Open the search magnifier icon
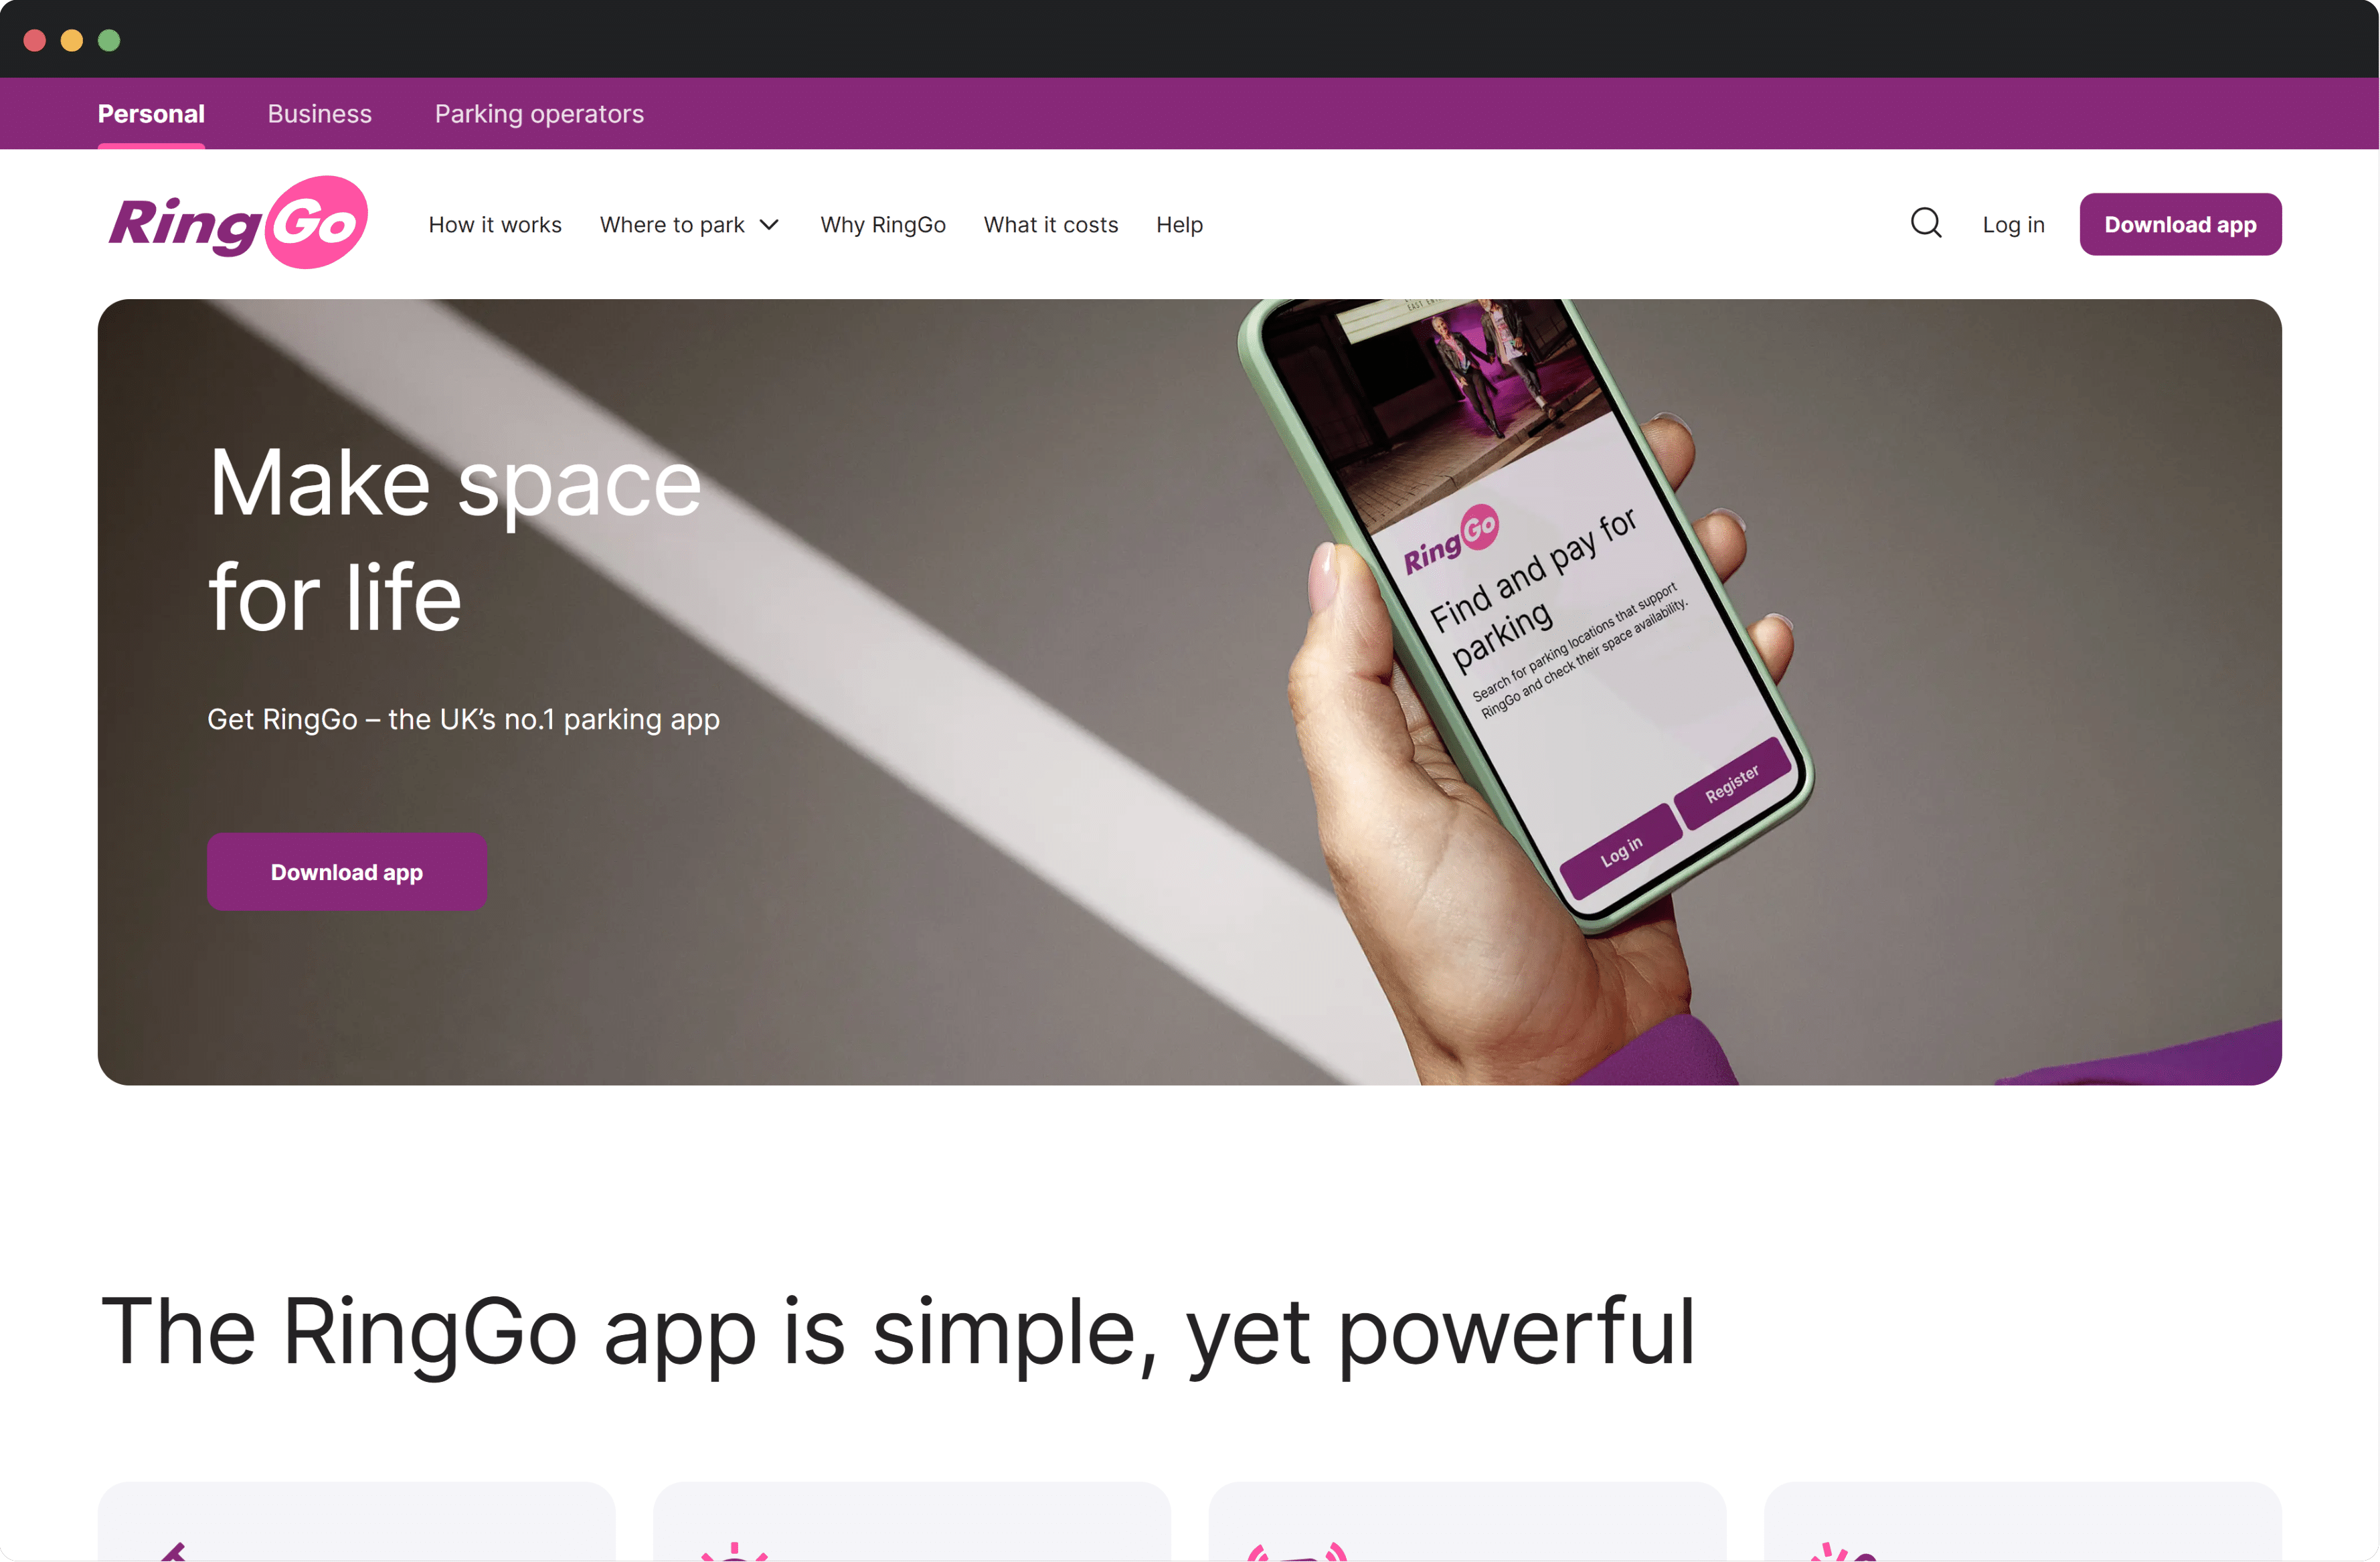Image resolution: width=2380 pixels, height=1562 pixels. click(x=1925, y=224)
